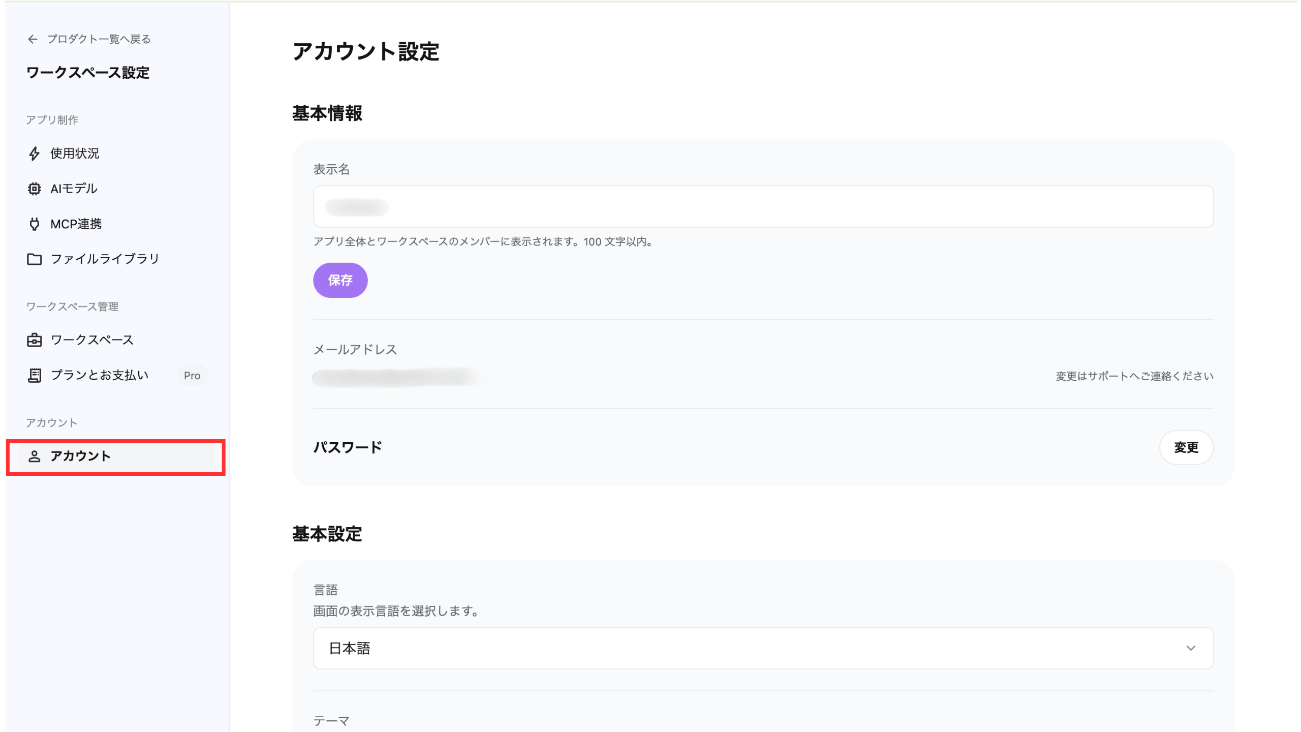The width and height of the screenshot is (1301, 732).
Task: Click the 画面の表示言語を選択します description text
Action: [396, 610]
